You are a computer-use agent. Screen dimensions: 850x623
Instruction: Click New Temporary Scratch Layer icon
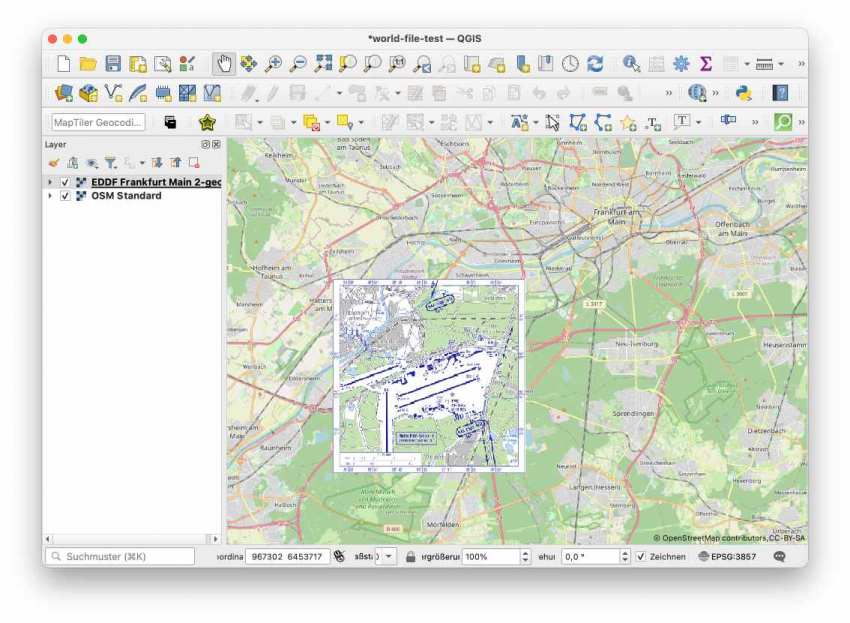point(163,93)
